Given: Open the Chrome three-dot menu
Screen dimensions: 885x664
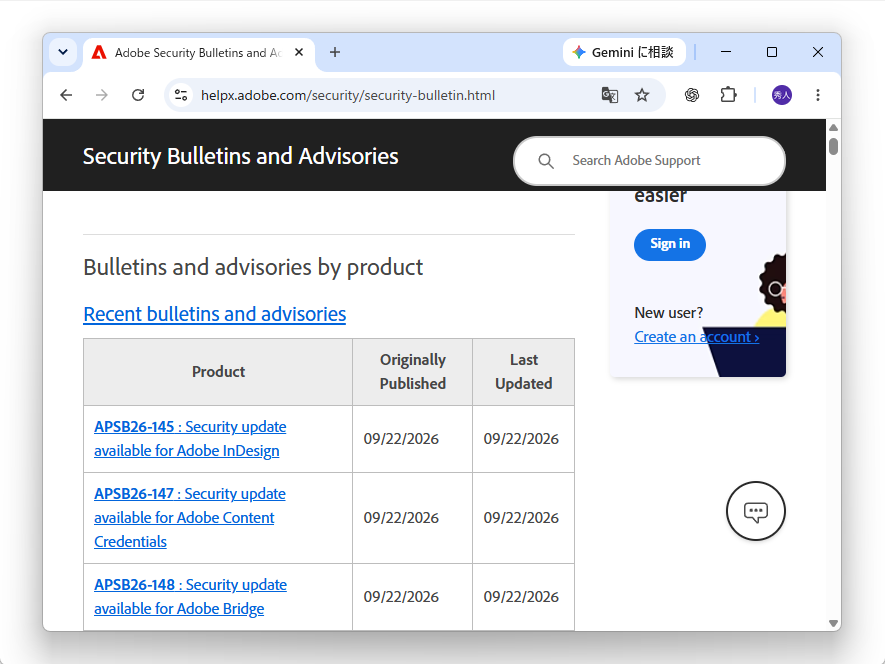Looking at the screenshot, I should pos(818,95).
